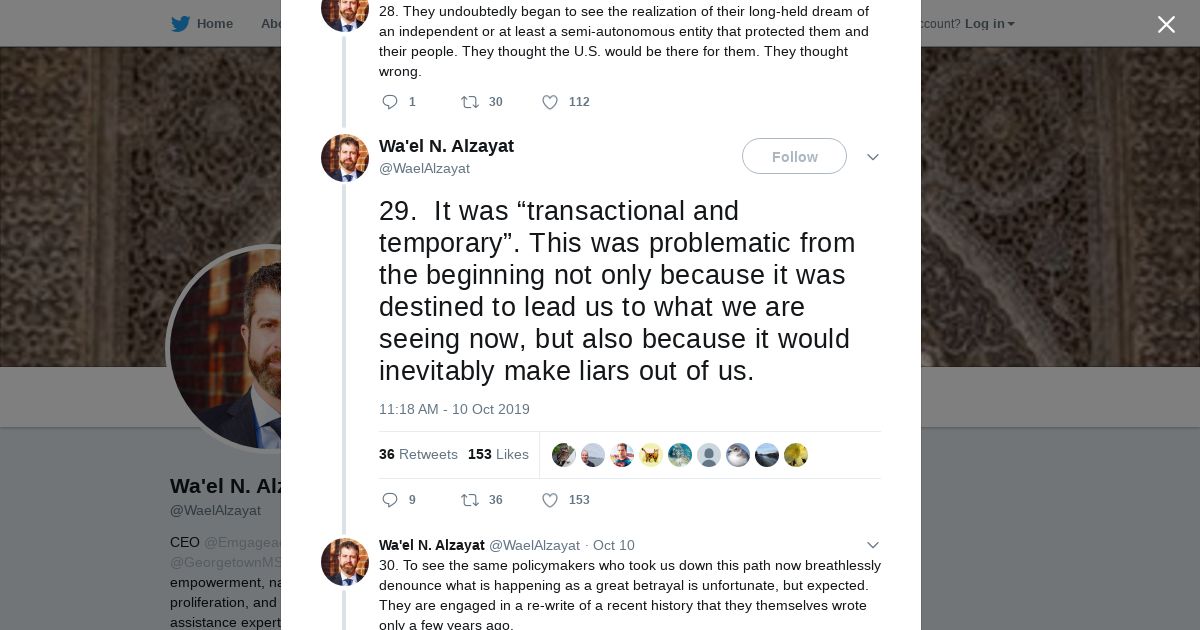This screenshot has height=630, width=1200.
Task: View the 36 Retweets list
Action: 418,454
